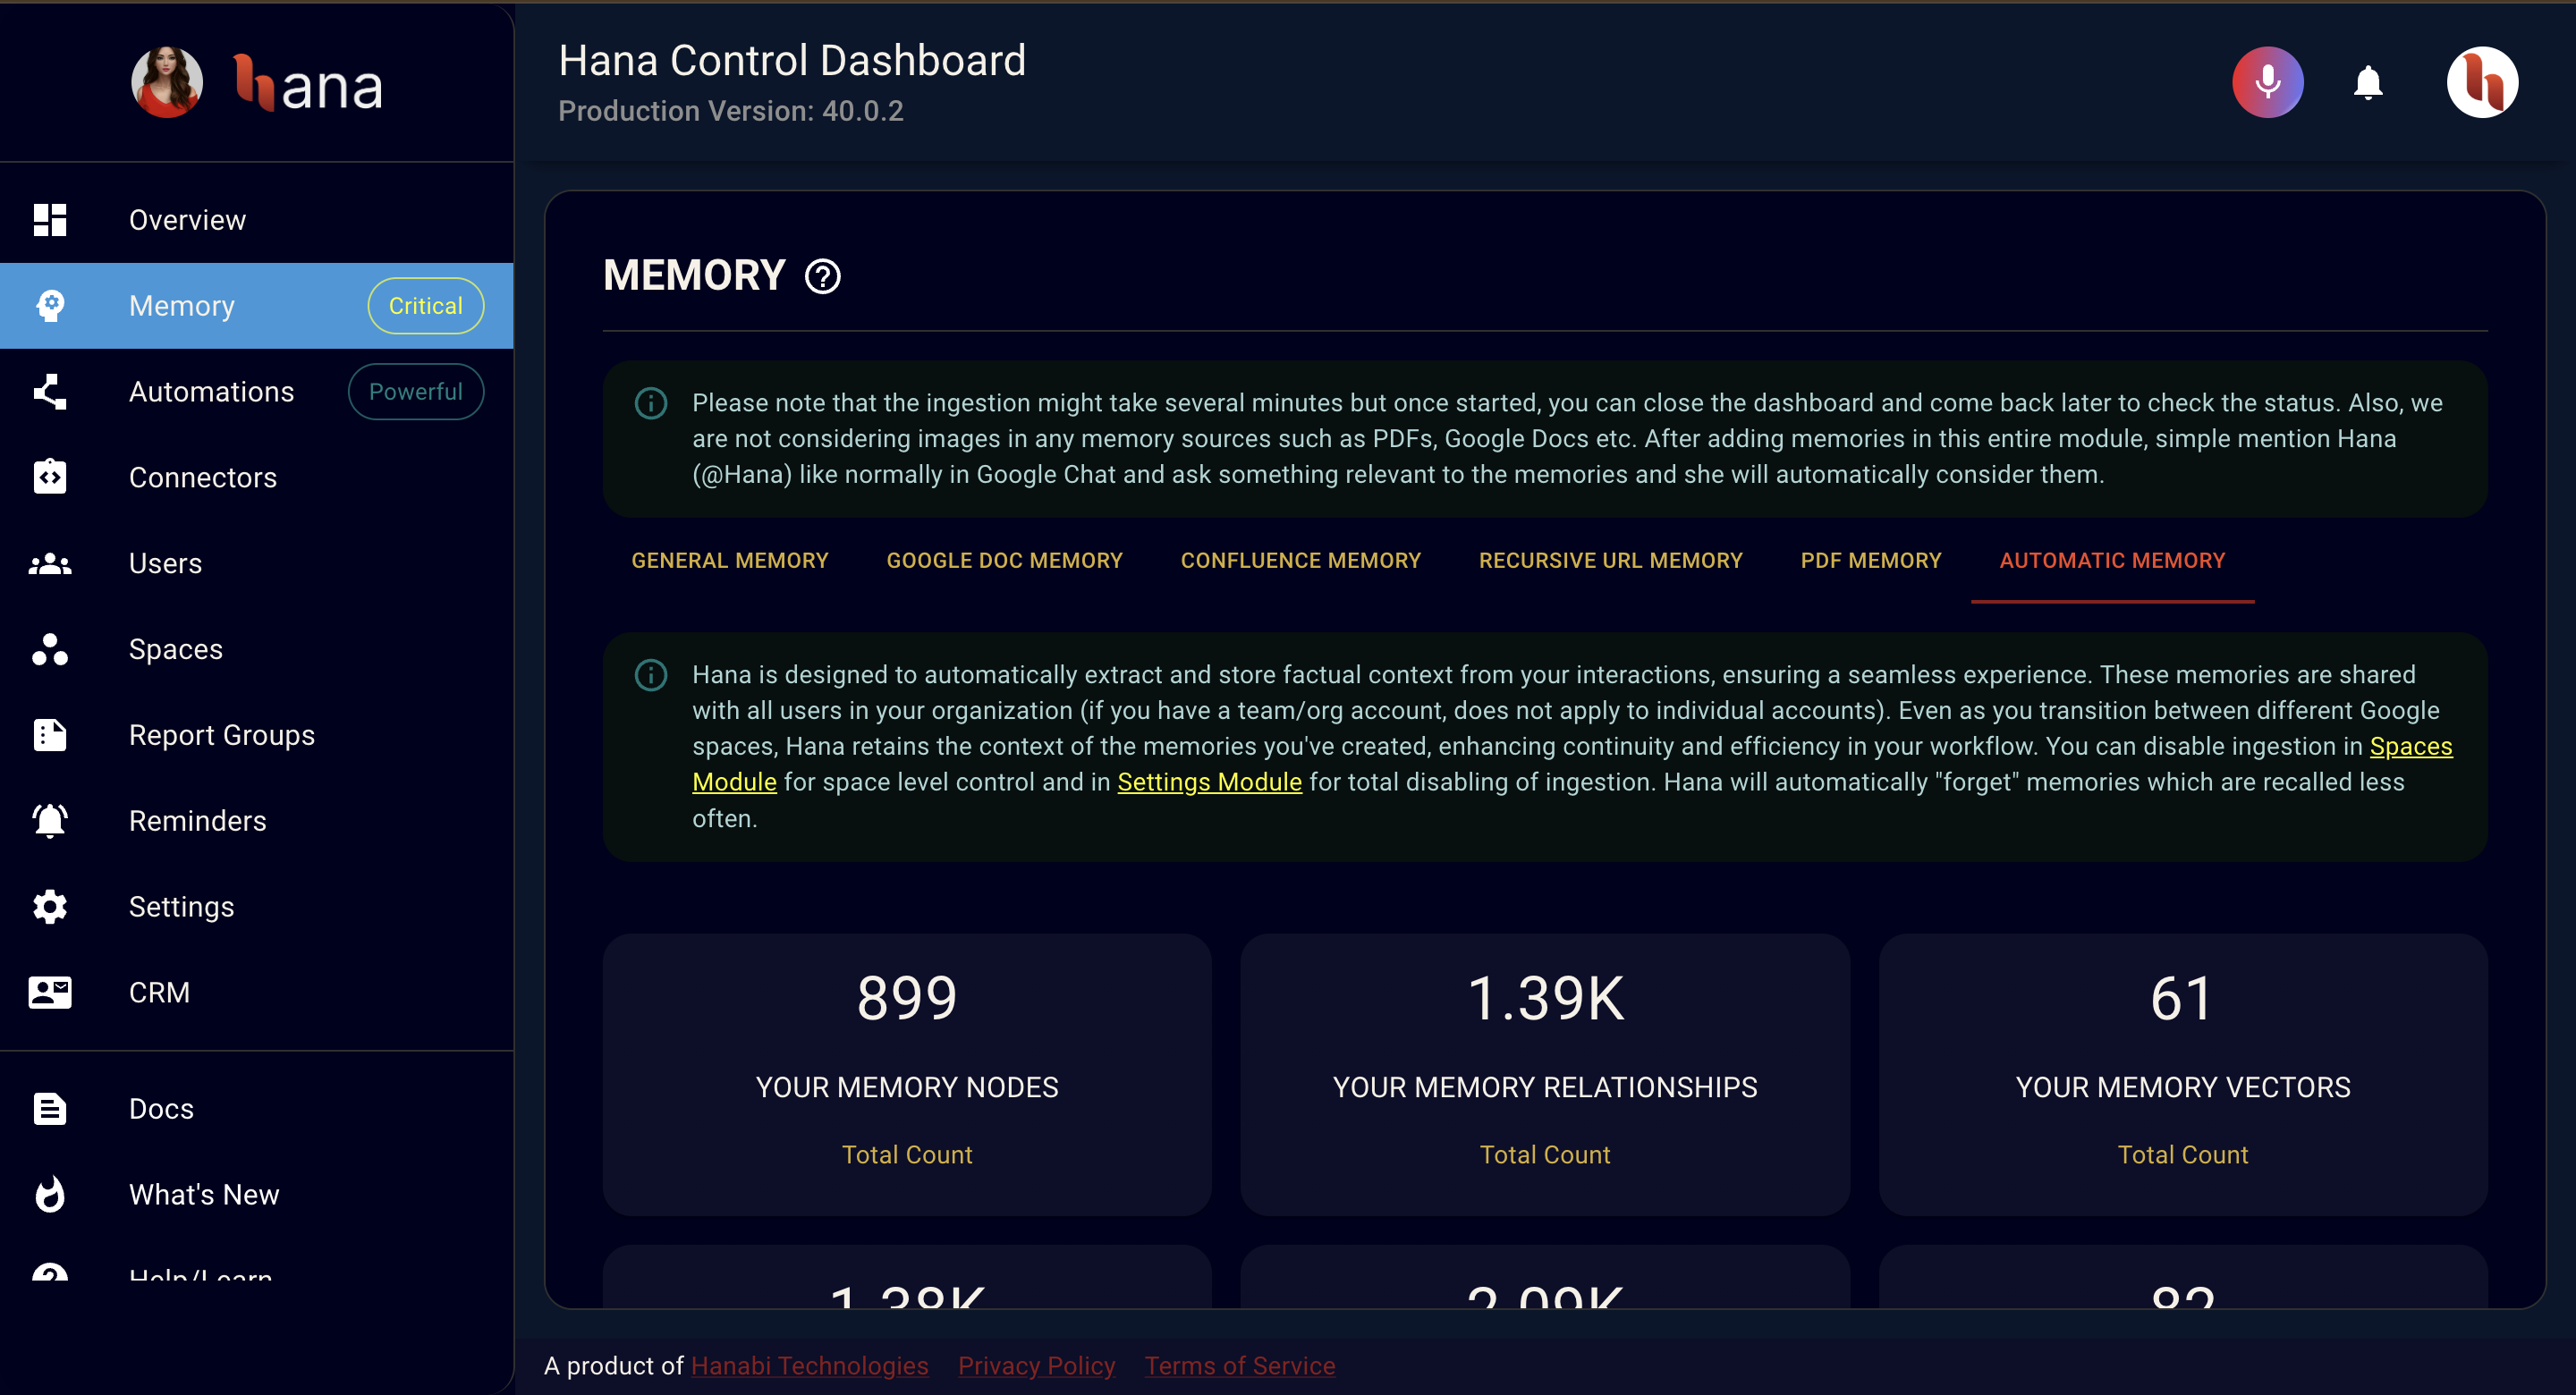This screenshot has width=2576, height=1395.
Task: Click the Hana Control Dashboard title
Action: click(x=792, y=60)
